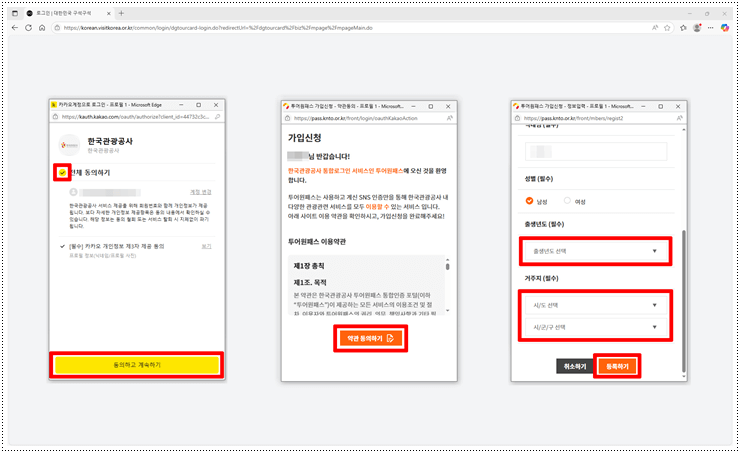The image size is (740, 453).
Task: Open the 시/군/구 선택 dropdown
Action: (x=596, y=327)
